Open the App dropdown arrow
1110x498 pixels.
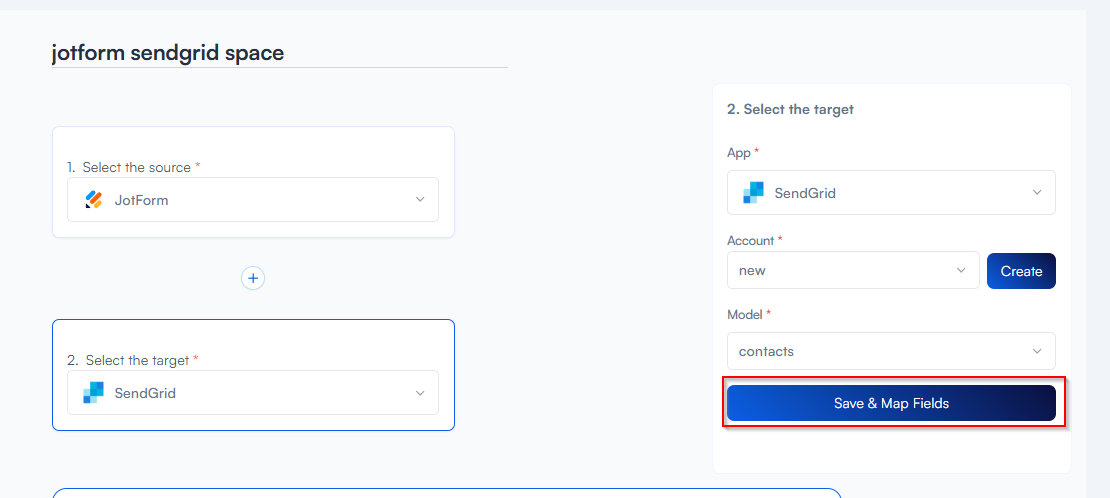click(x=1037, y=193)
